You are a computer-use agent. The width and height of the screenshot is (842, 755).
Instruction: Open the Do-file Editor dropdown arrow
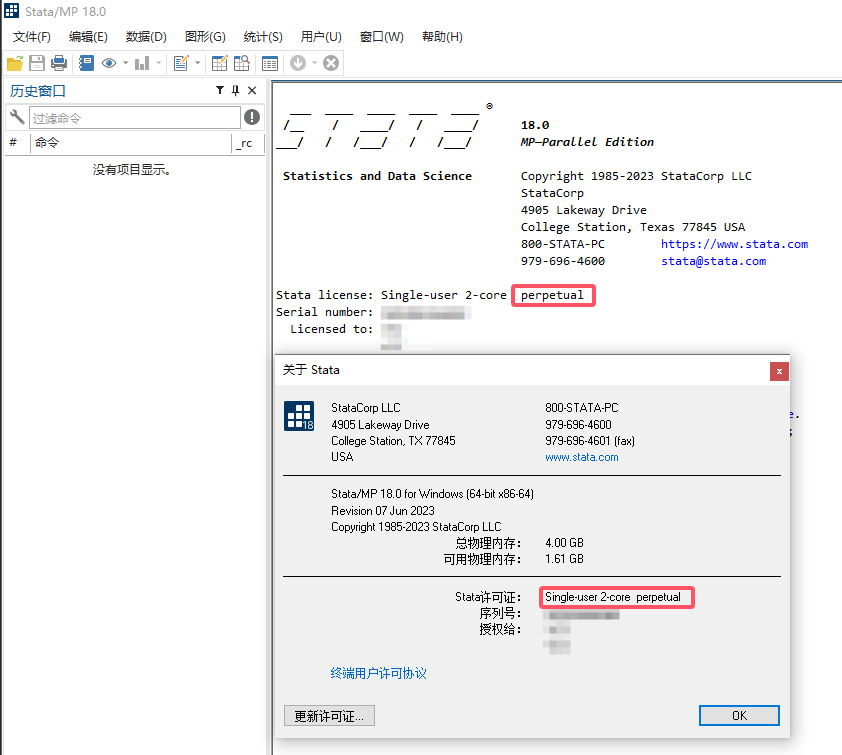click(x=196, y=63)
